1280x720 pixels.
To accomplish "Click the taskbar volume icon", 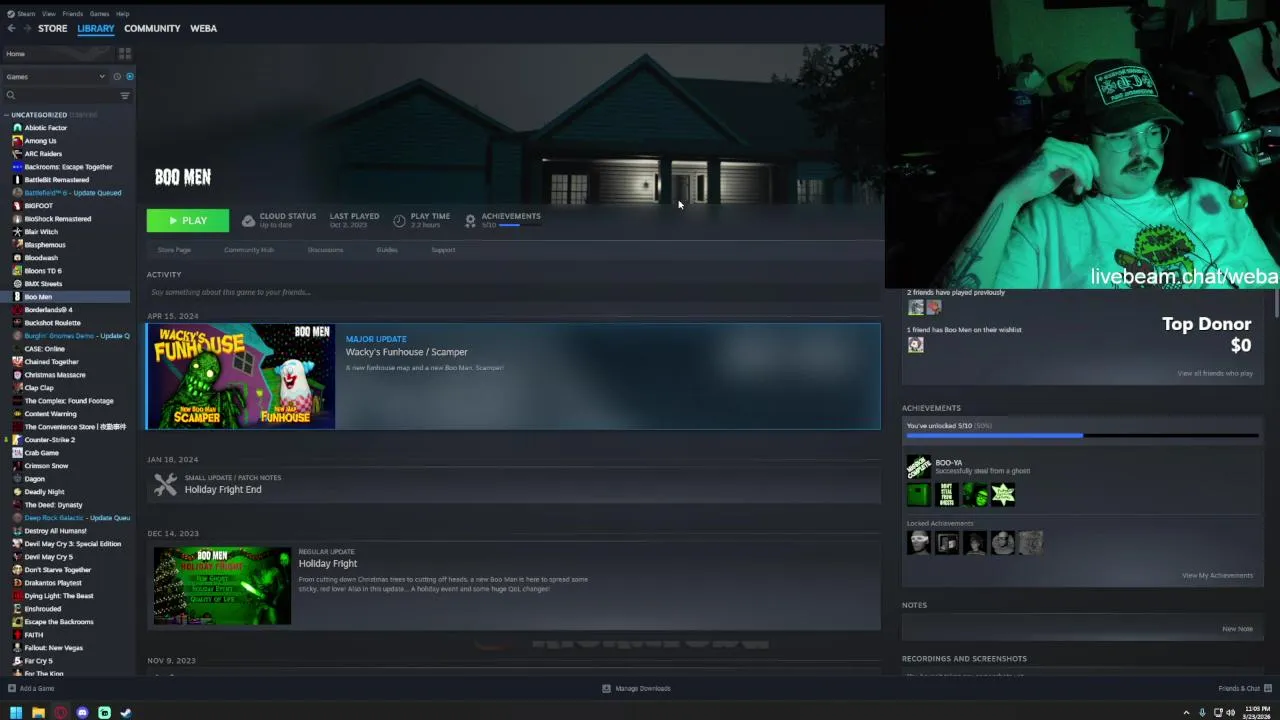I will pyautogui.click(x=1230, y=712).
